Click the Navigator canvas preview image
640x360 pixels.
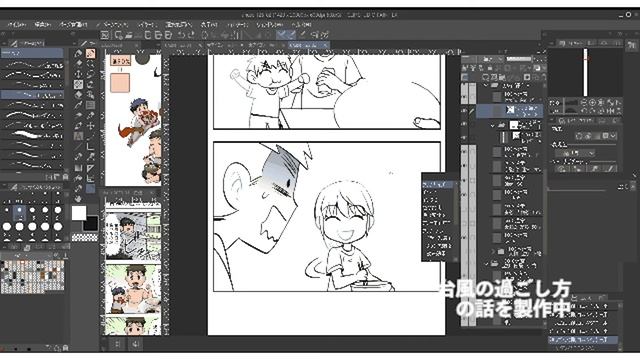pos(584,72)
